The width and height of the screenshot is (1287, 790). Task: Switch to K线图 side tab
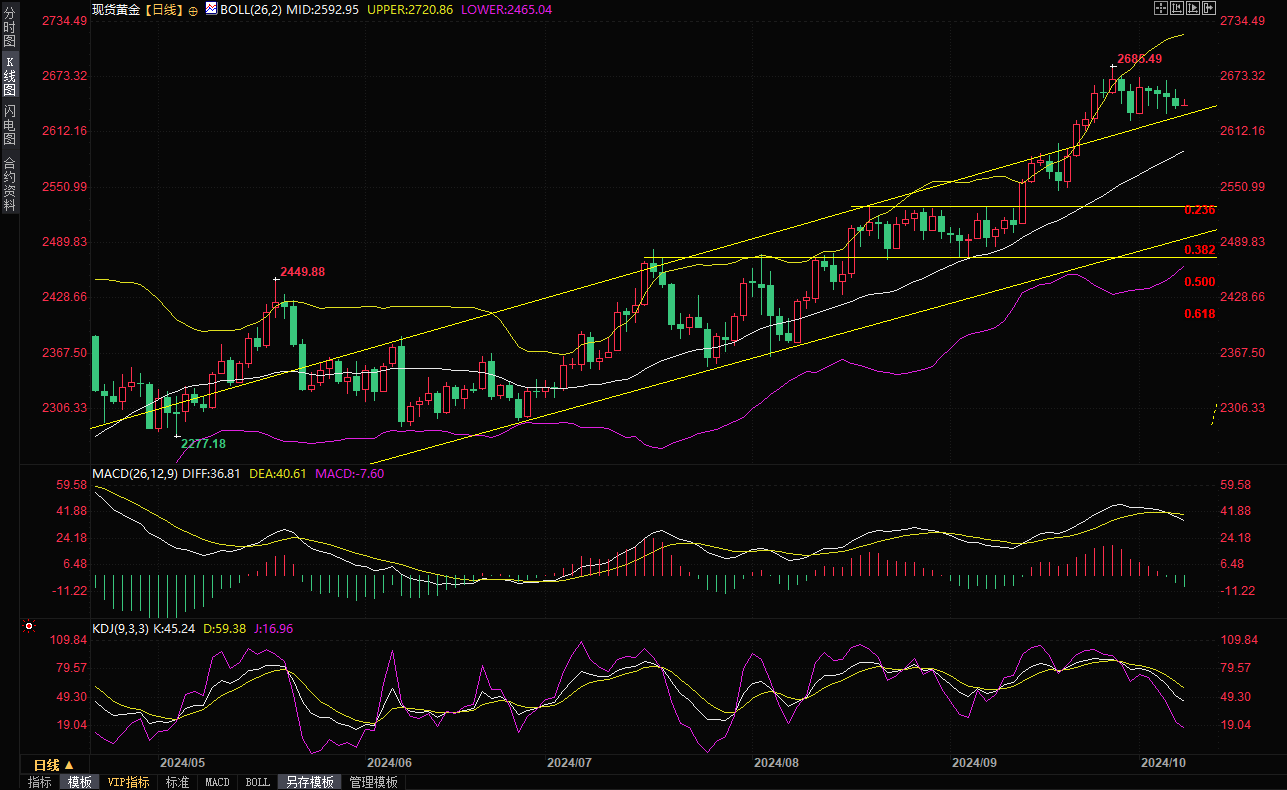pyautogui.click(x=10, y=76)
